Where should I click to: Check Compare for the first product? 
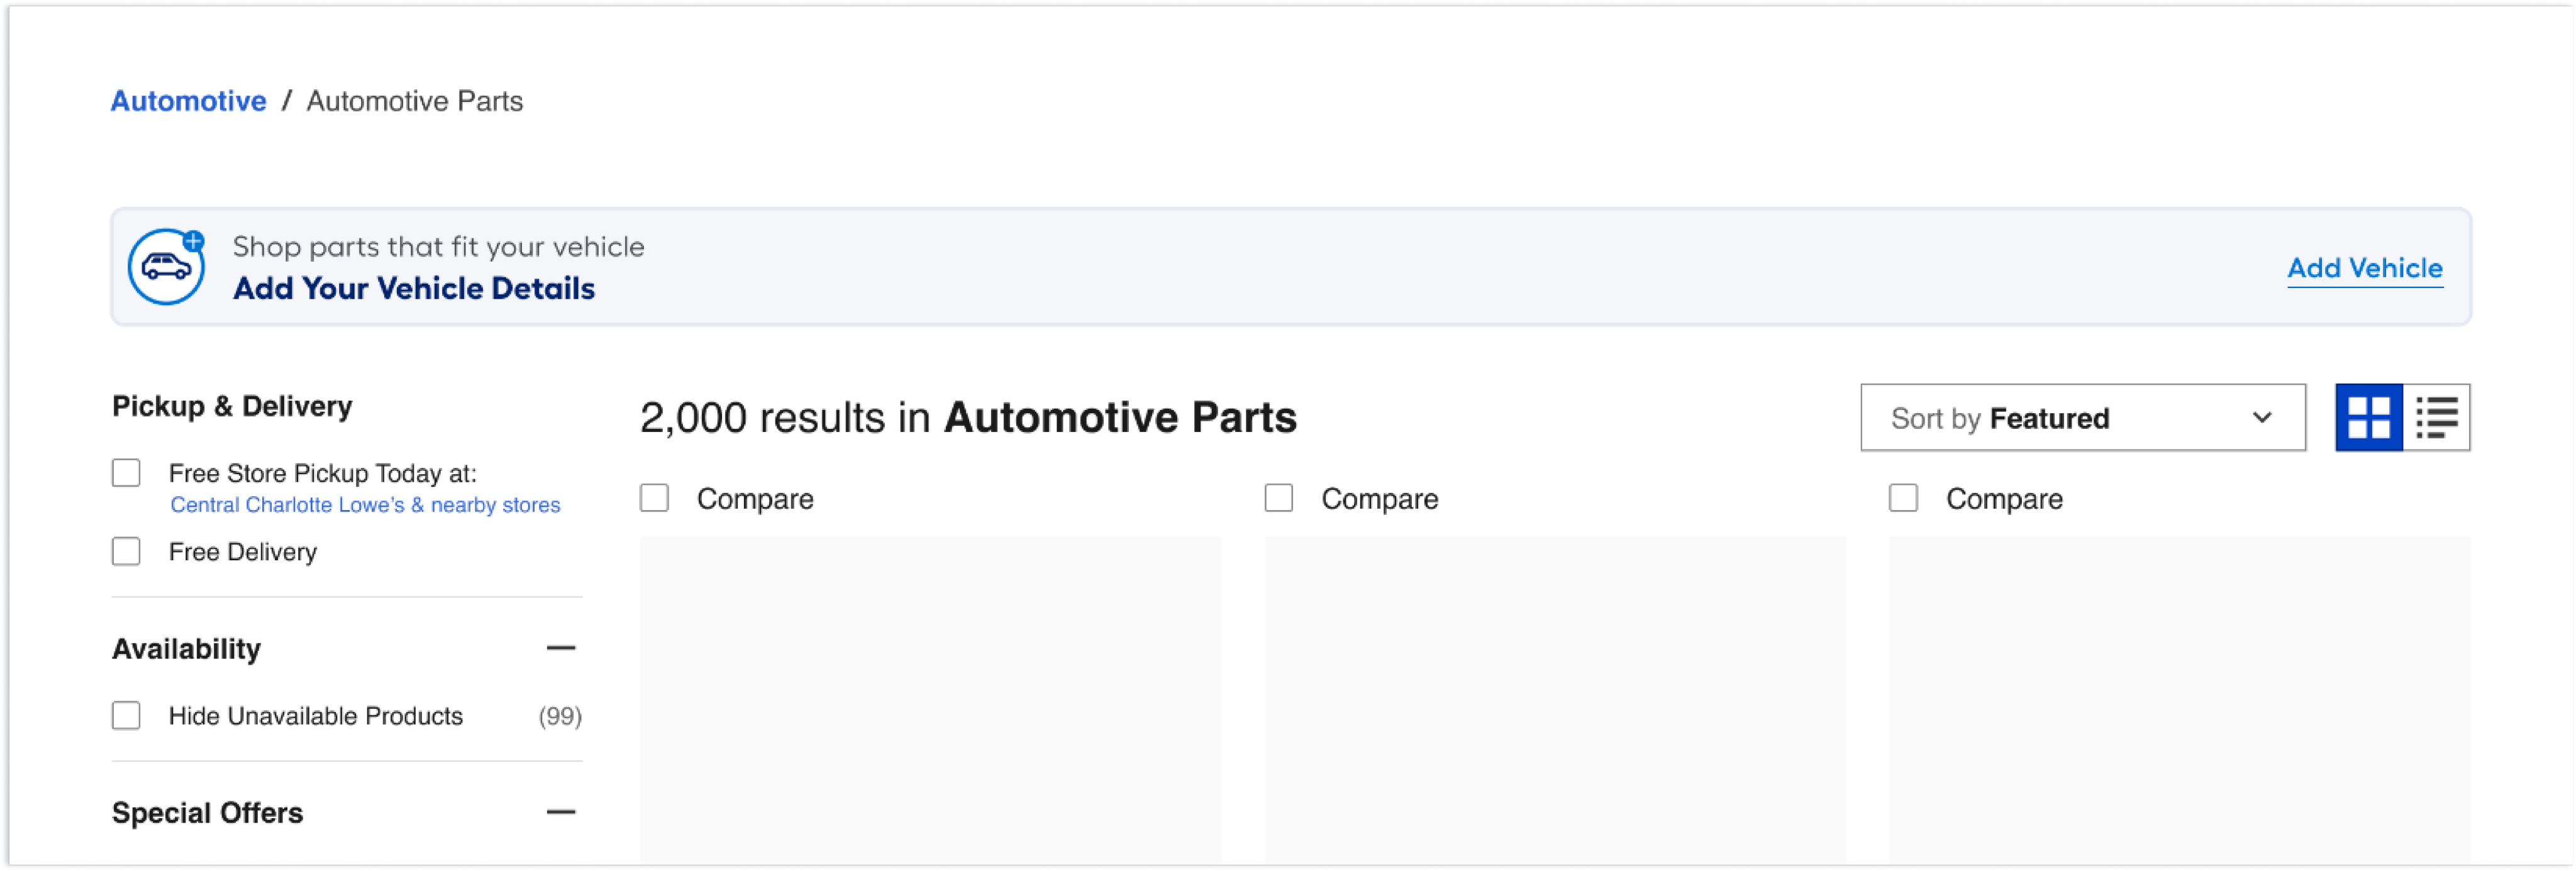click(654, 498)
